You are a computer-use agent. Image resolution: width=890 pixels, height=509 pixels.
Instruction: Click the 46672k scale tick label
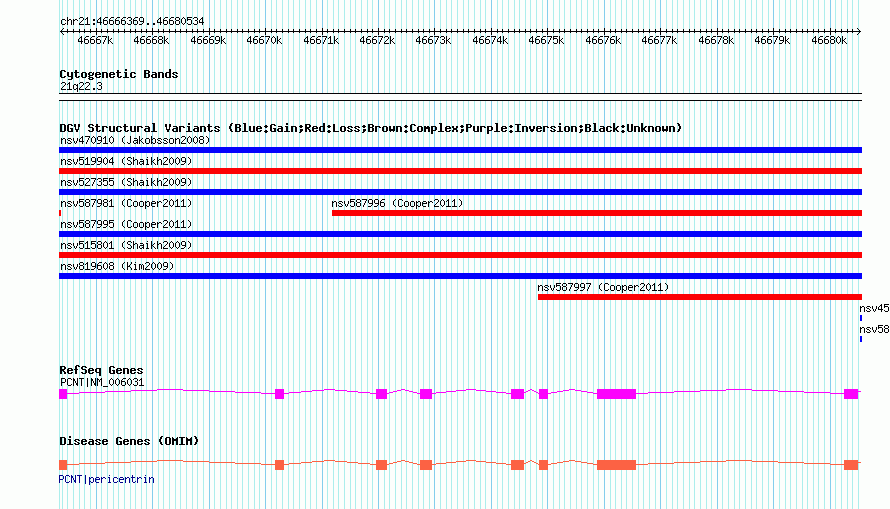[x=377, y=41]
